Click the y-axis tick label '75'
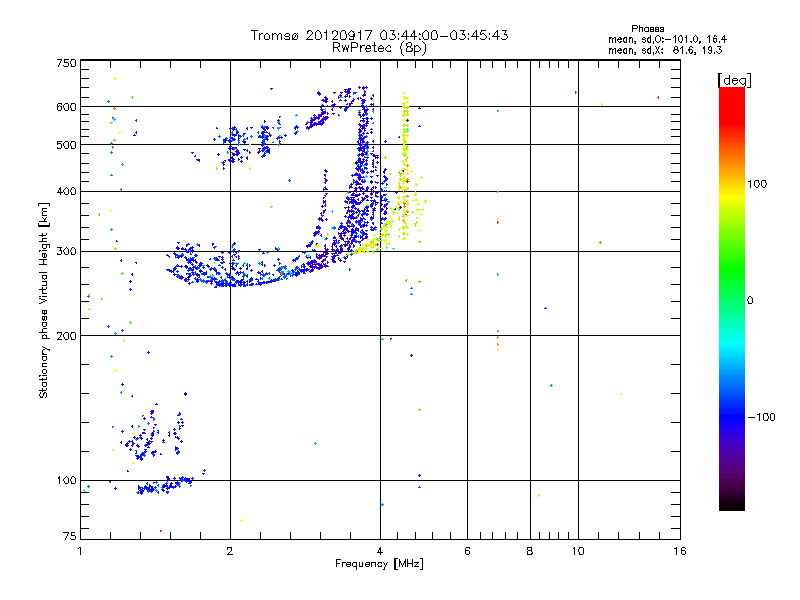The height and width of the screenshot is (600, 800). coord(70,536)
